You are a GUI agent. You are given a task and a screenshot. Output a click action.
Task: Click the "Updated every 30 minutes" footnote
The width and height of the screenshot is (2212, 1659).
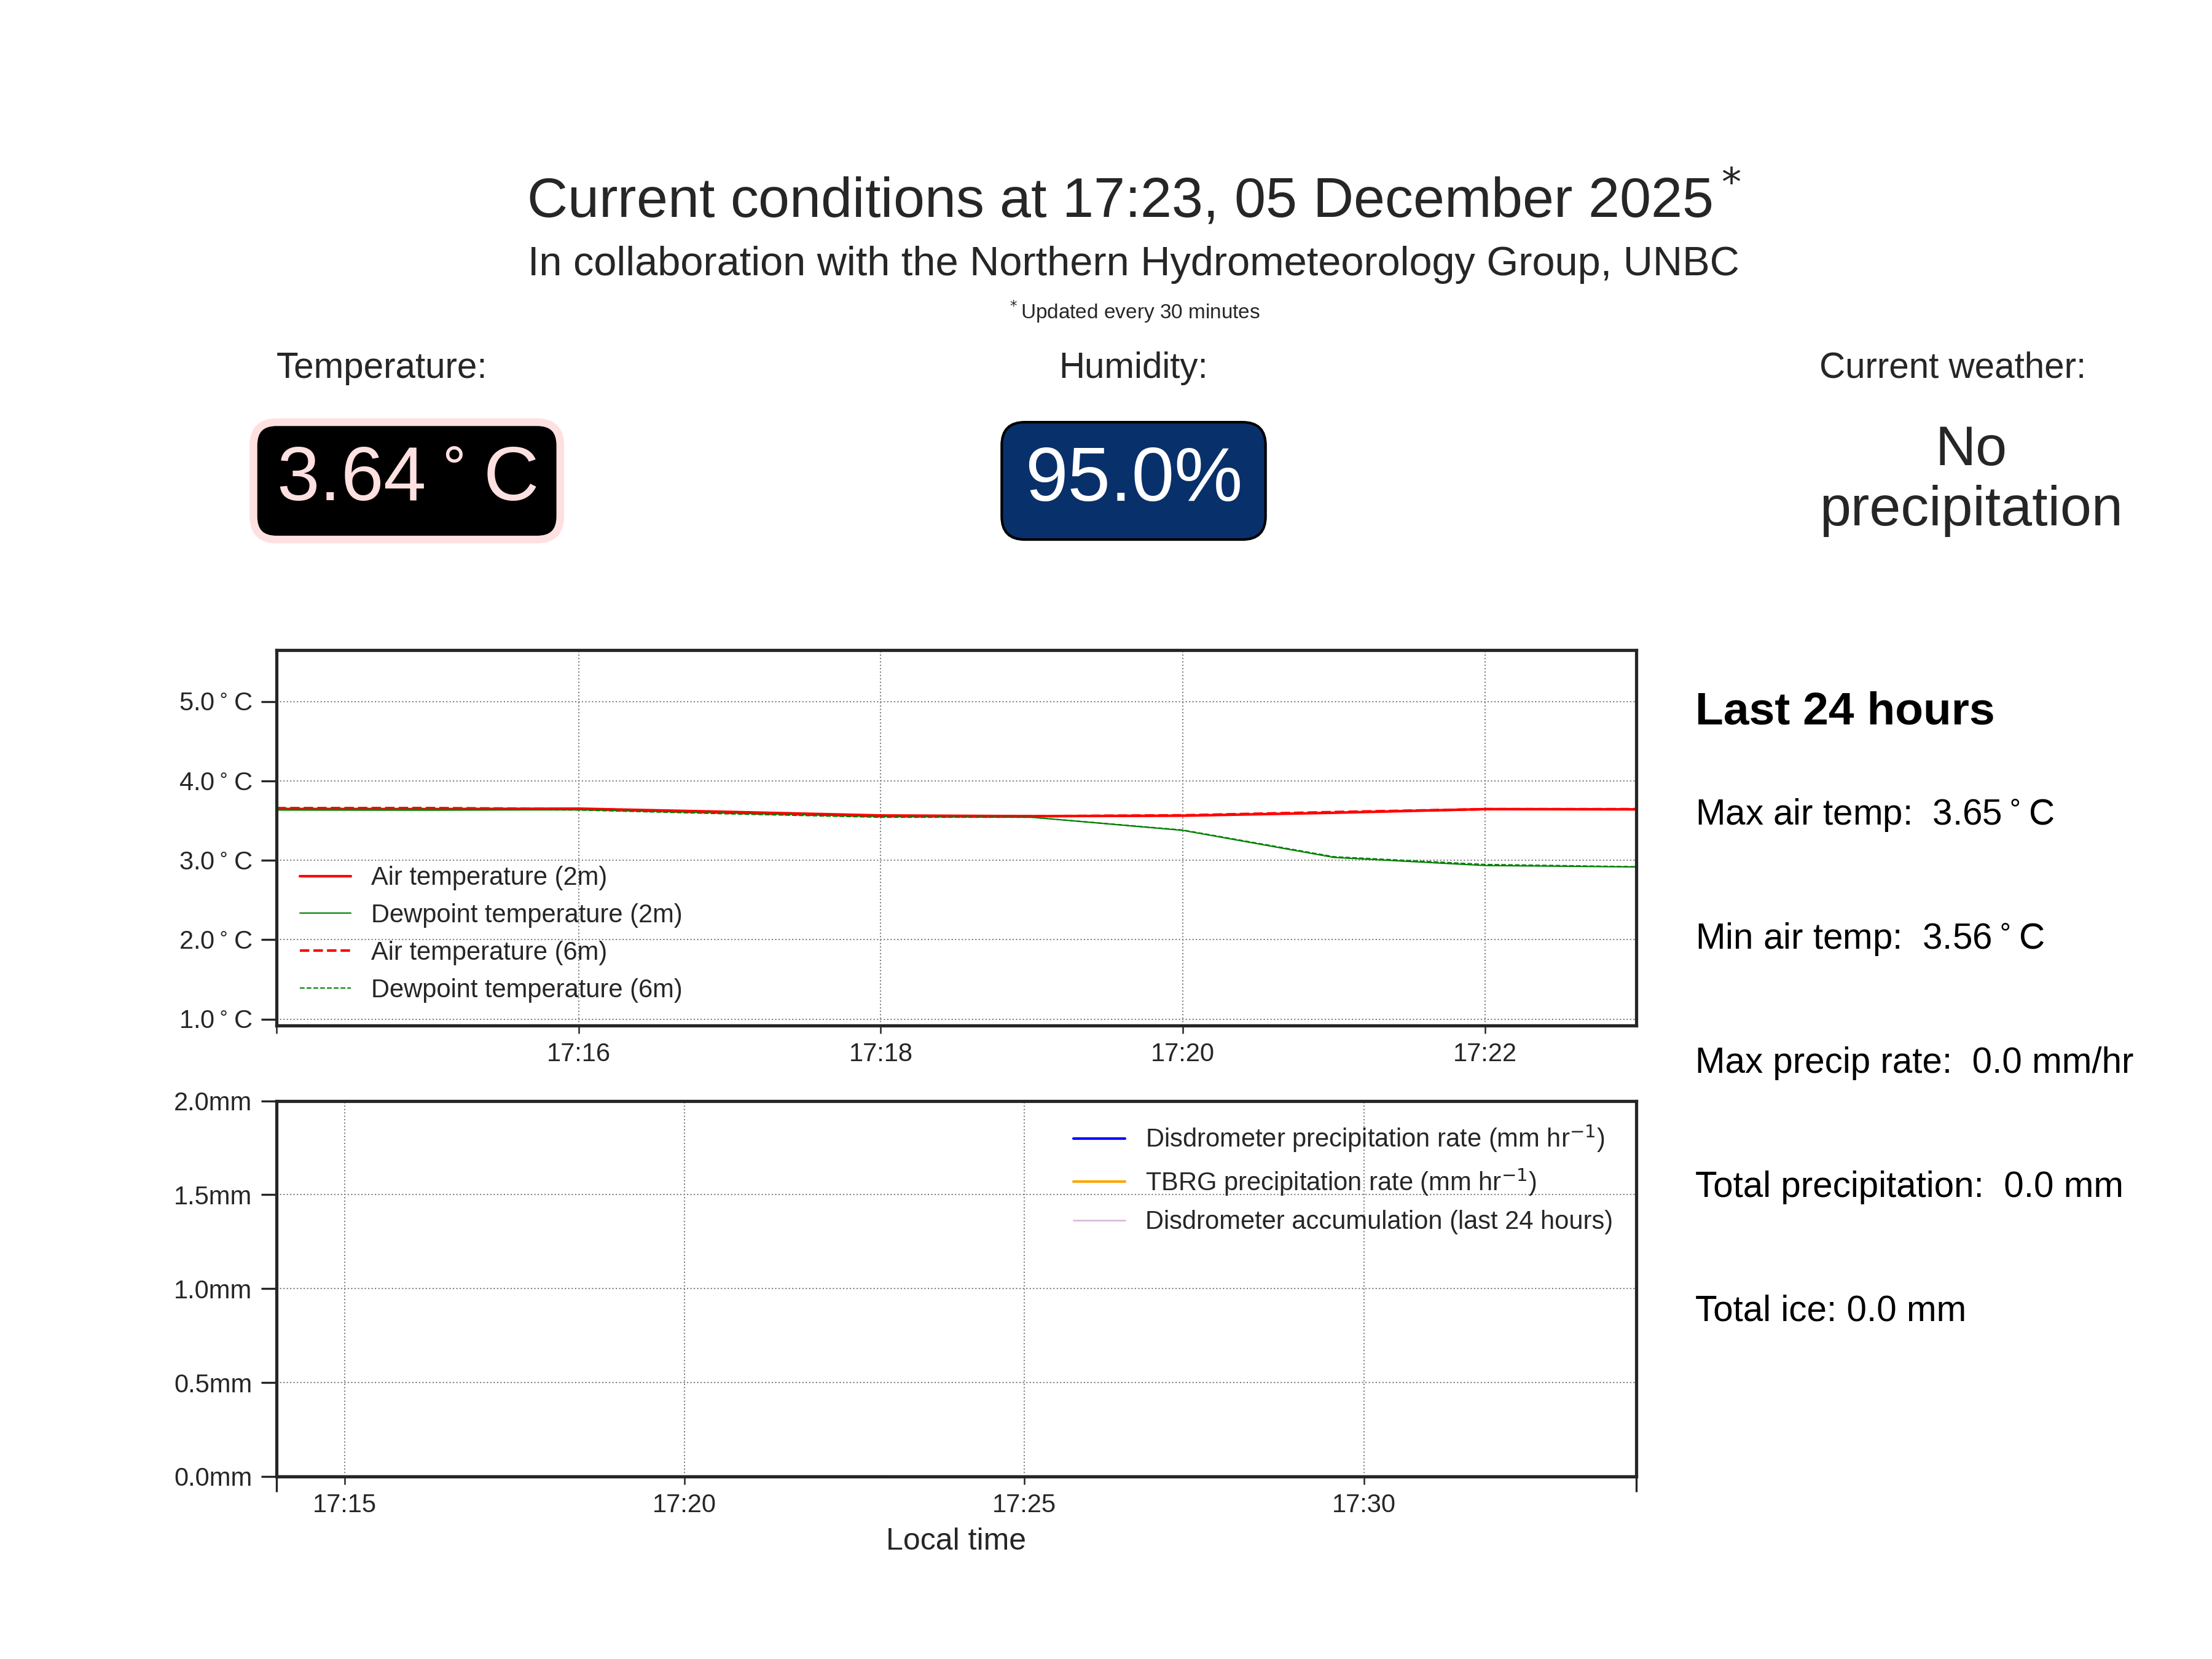point(1139,312)
